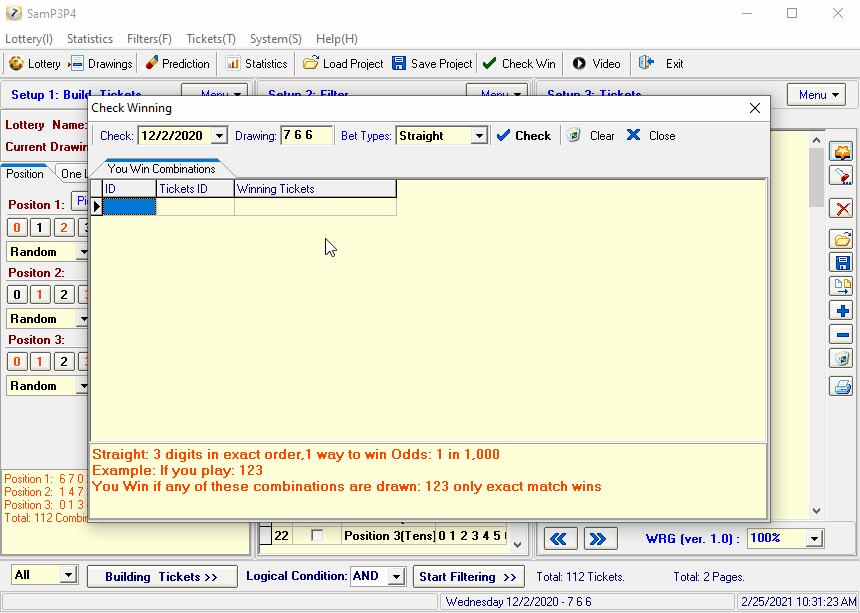
Task: Open the Lottery(l) menu
Action: [29, 39]
